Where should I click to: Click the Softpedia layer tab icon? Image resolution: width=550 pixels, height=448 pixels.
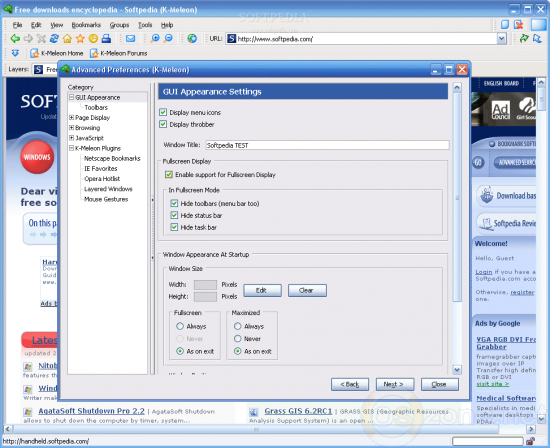pos(38,69)
